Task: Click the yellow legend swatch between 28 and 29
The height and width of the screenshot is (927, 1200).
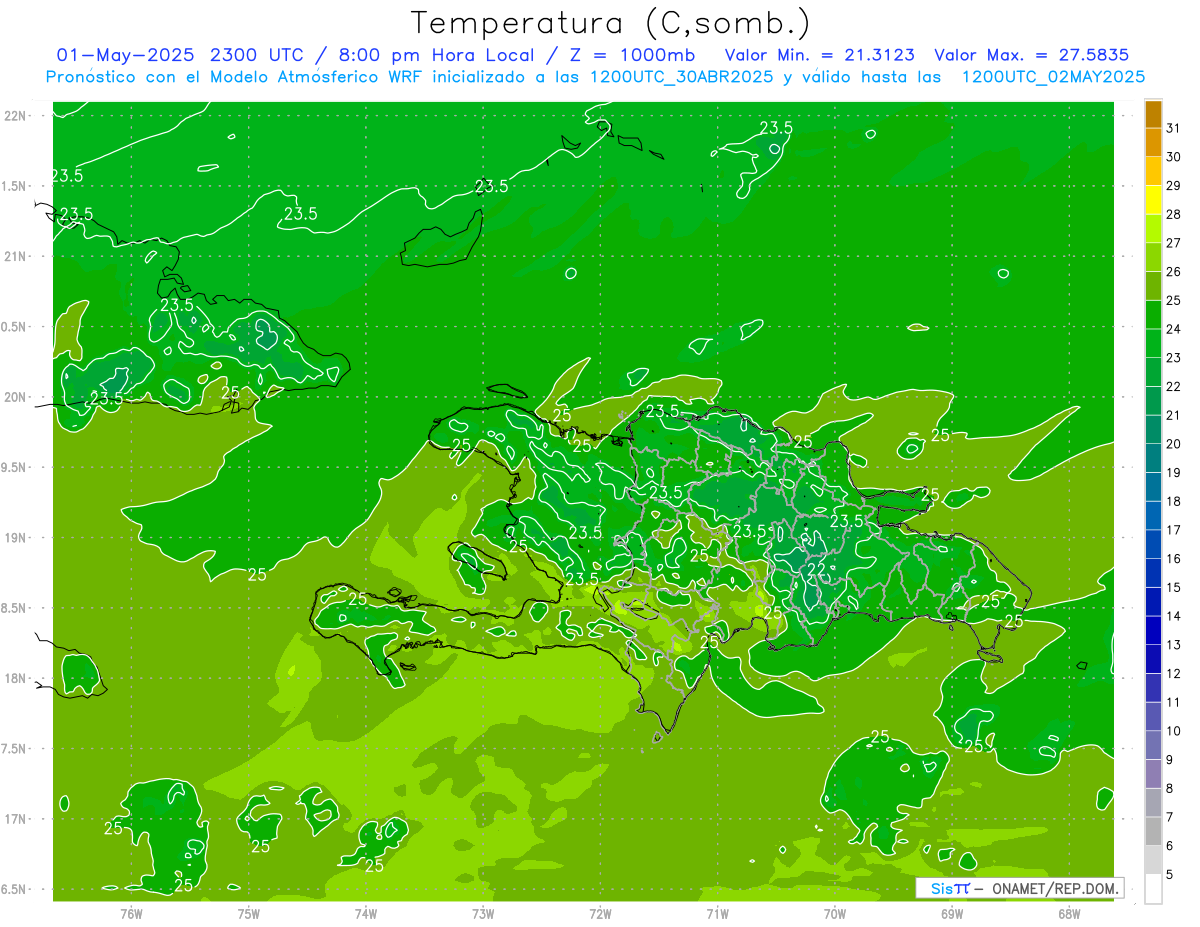Action: tap(1153, 200)
